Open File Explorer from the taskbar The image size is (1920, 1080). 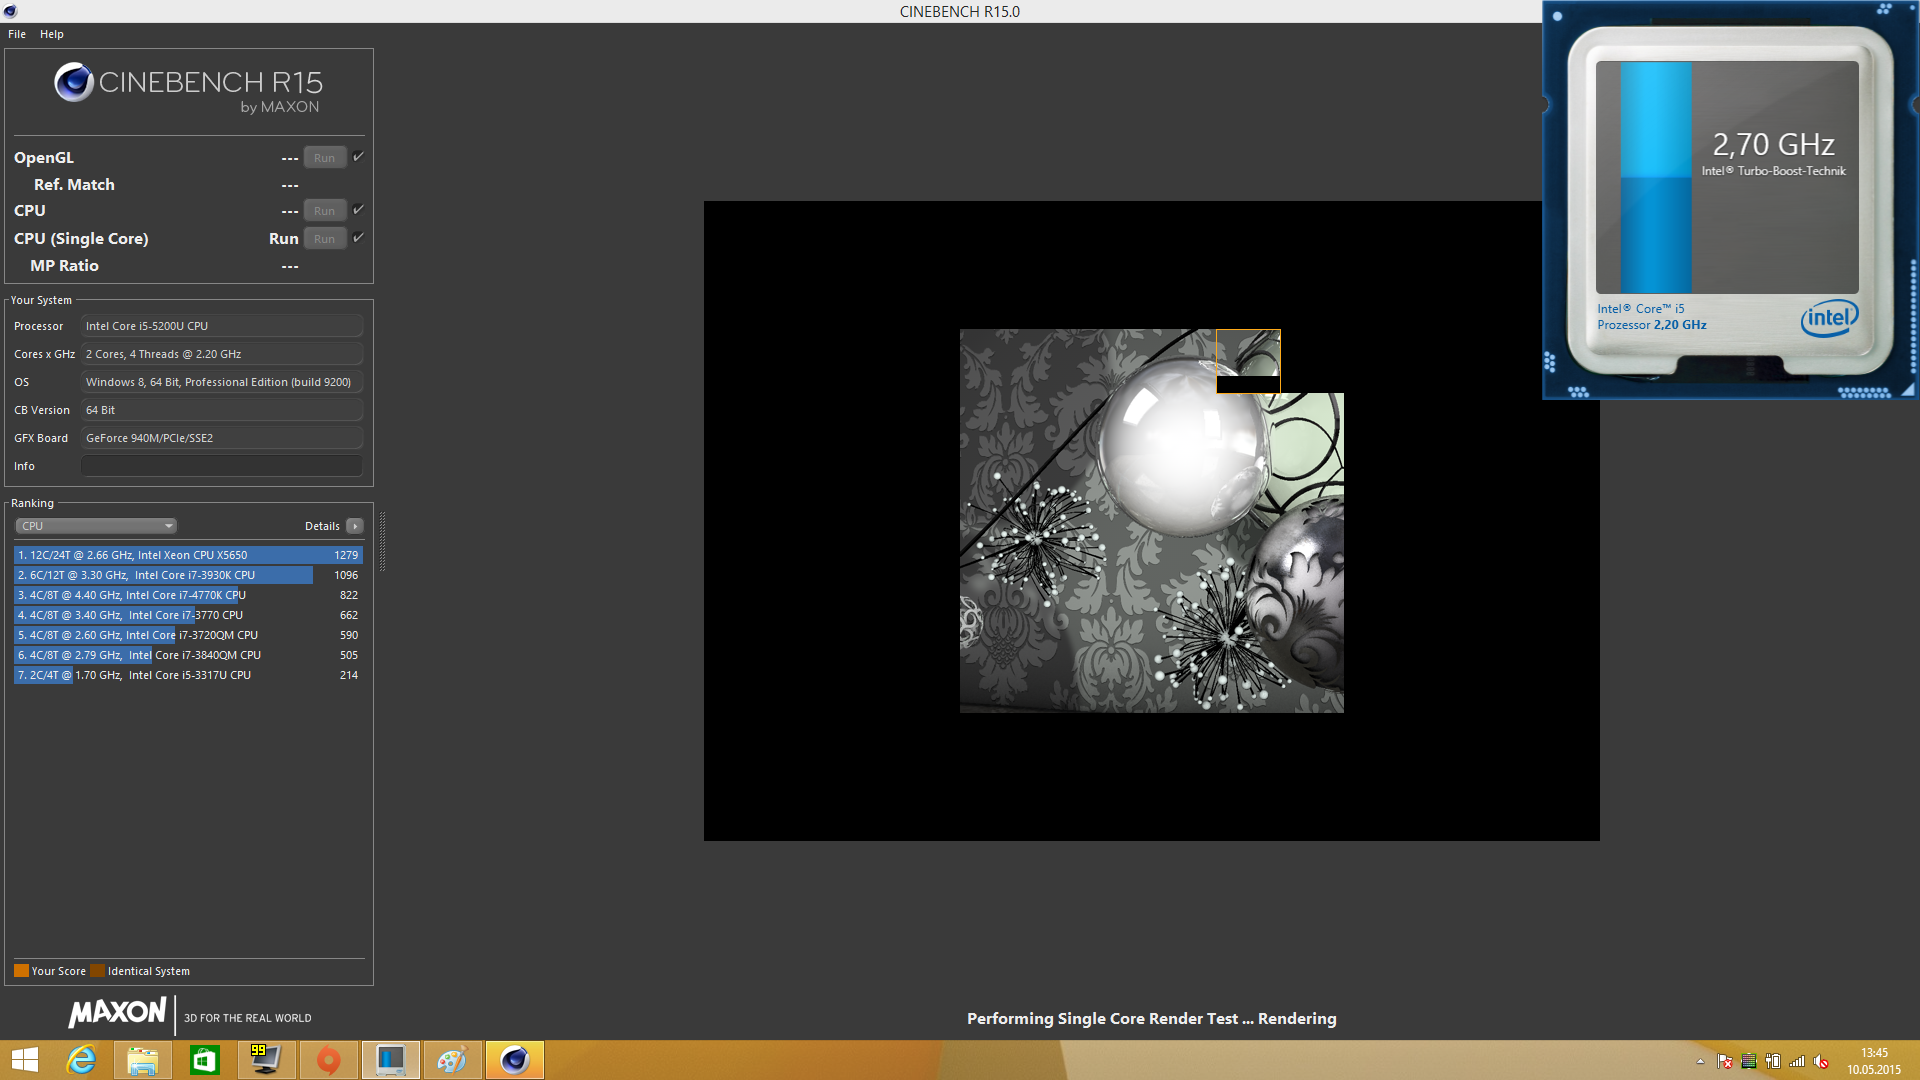tap(142, 1060)
